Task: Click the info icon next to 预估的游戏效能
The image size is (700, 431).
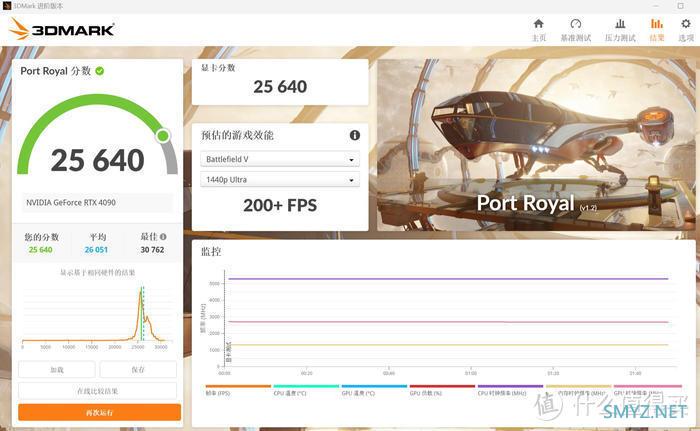Action: click(x=354, y=135)
